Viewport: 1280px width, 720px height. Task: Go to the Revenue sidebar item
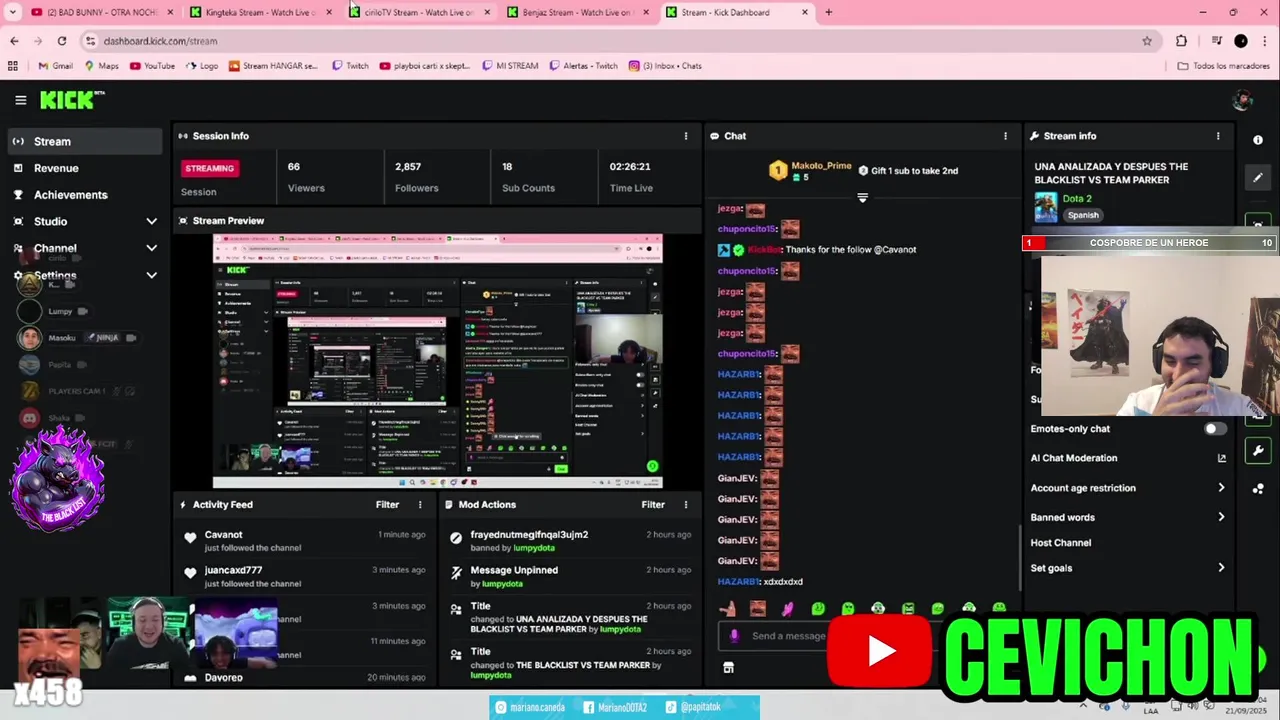(85, 168)
